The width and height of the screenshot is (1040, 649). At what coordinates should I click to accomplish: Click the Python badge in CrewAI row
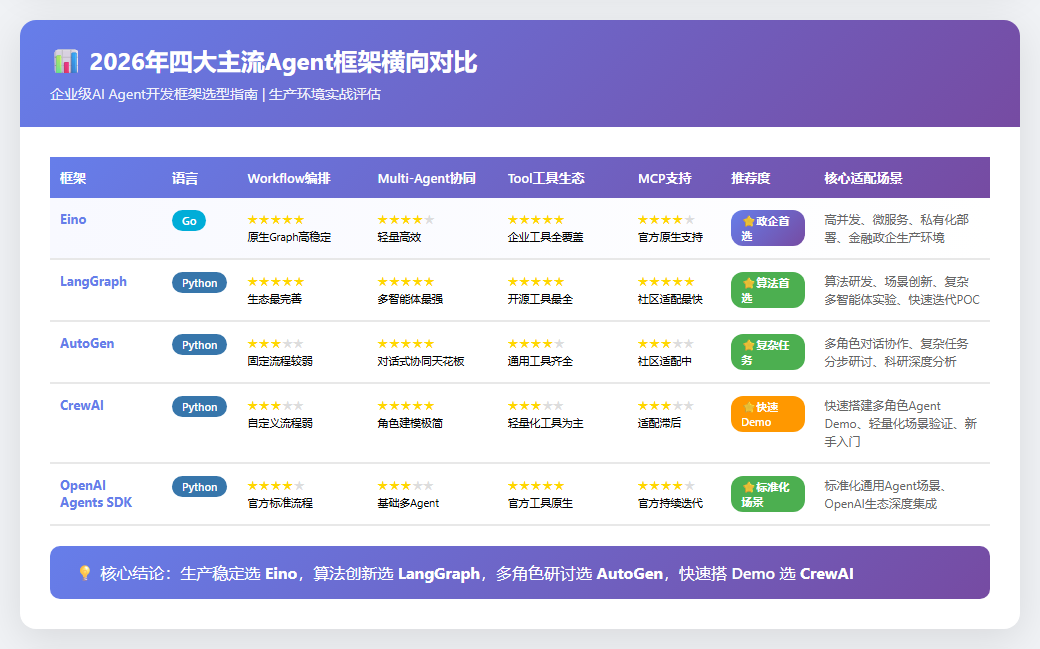[x=200, y=407]
